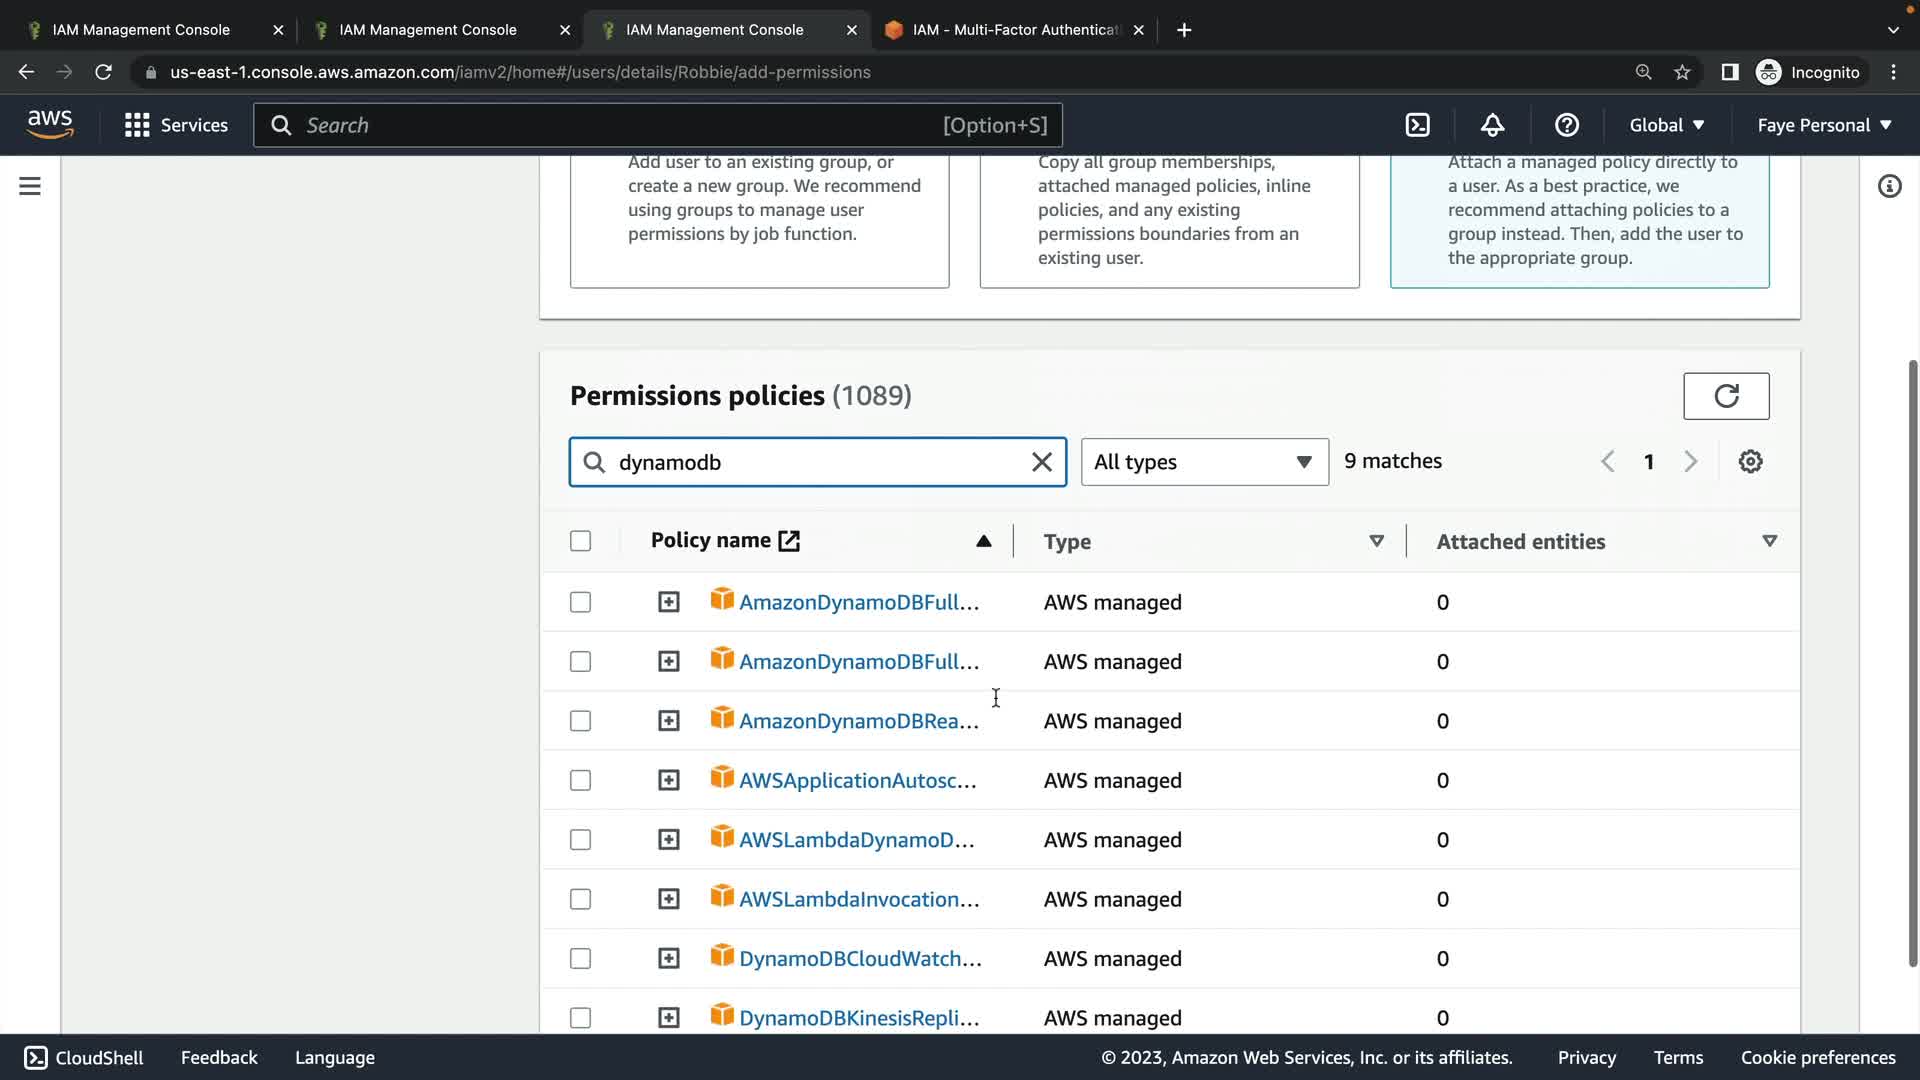This screenshot has height=1080, width=1920.
Task: Click the Cookie preferences footer link
Action: pyautogui.click(x=1817, y=1057)
